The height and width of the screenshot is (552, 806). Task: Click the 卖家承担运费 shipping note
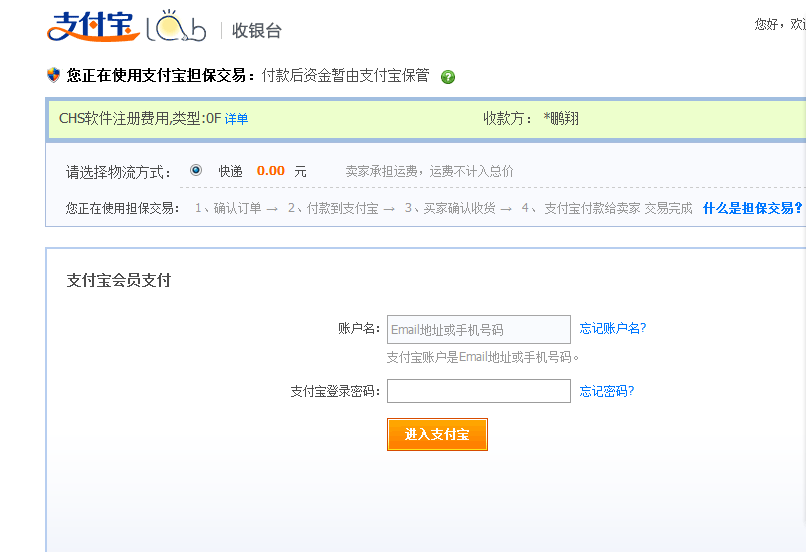point(429,171)
